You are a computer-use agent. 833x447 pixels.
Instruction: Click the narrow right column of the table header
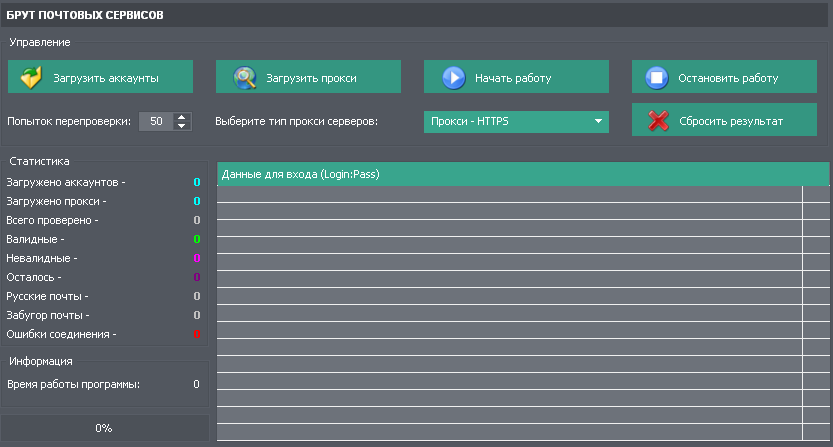815,174
